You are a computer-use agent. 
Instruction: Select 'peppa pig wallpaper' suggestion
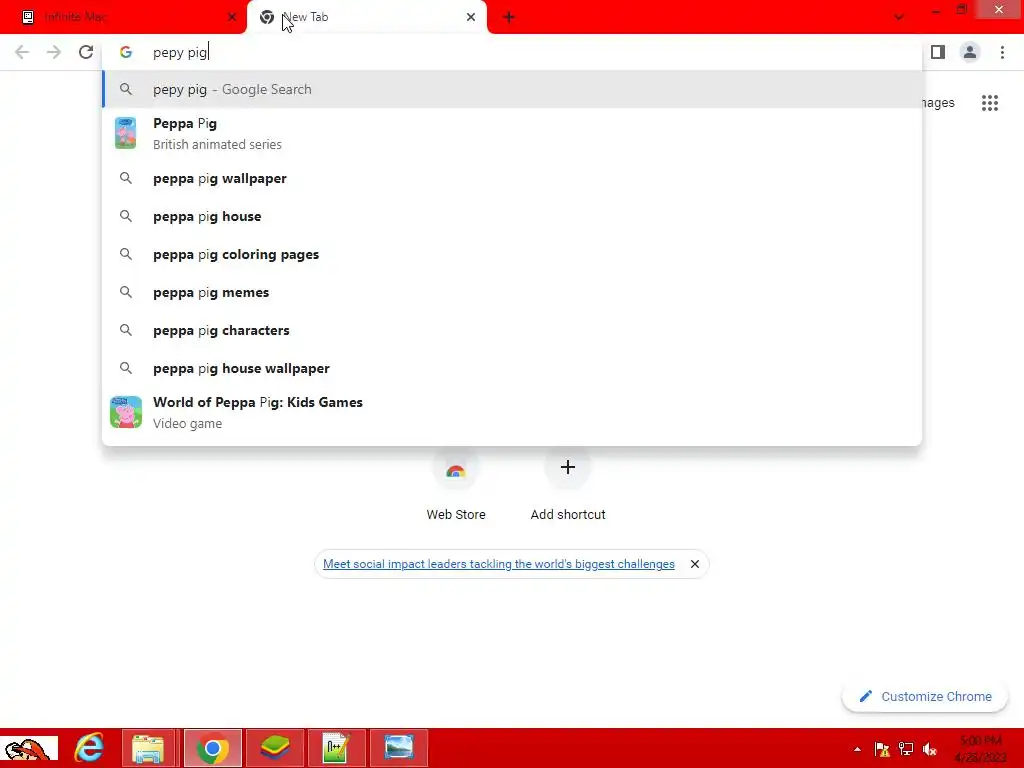click(512, 178)
